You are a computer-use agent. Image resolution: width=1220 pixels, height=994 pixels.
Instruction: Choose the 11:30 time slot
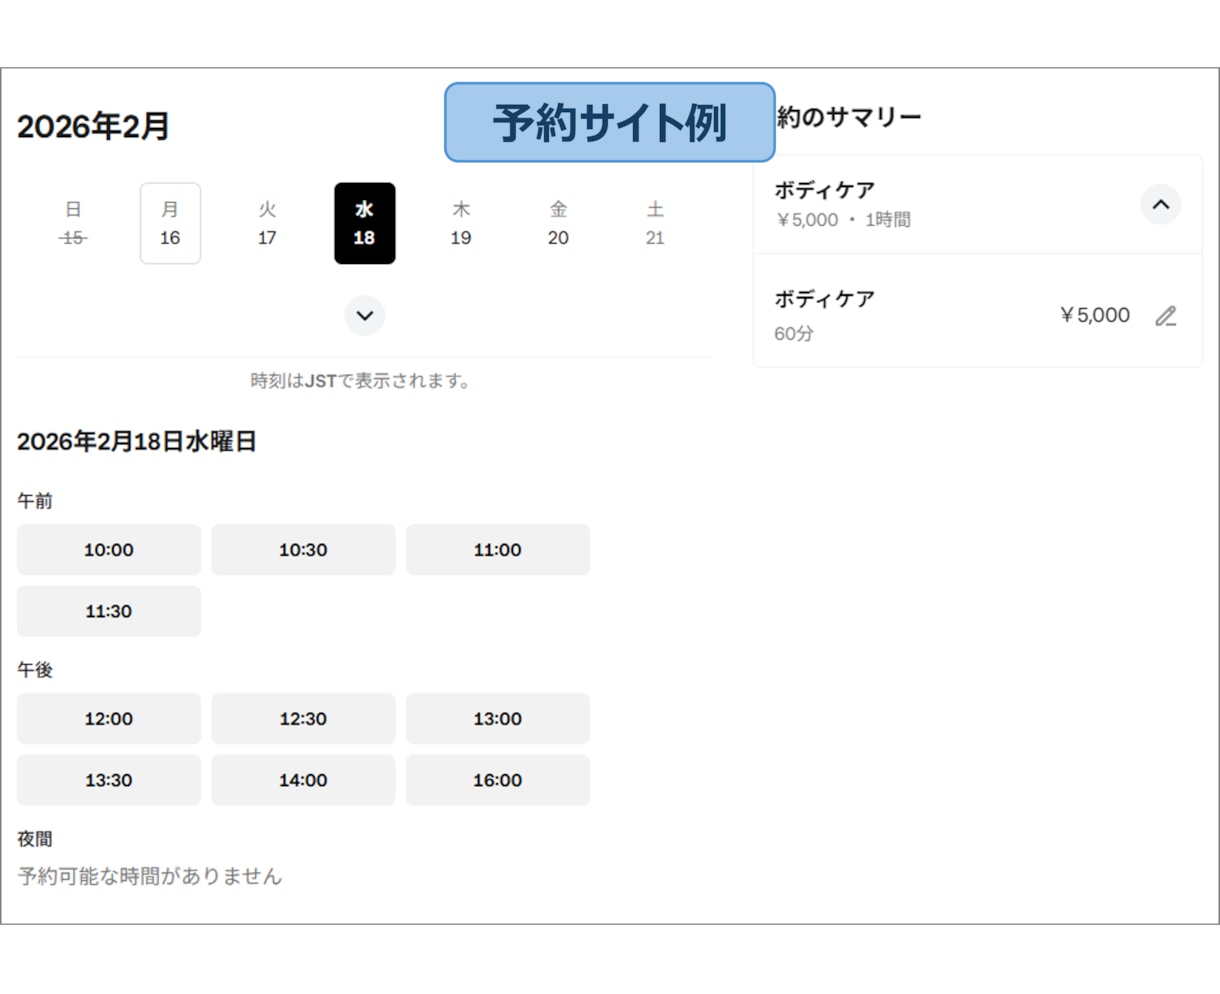coord(109,611)
